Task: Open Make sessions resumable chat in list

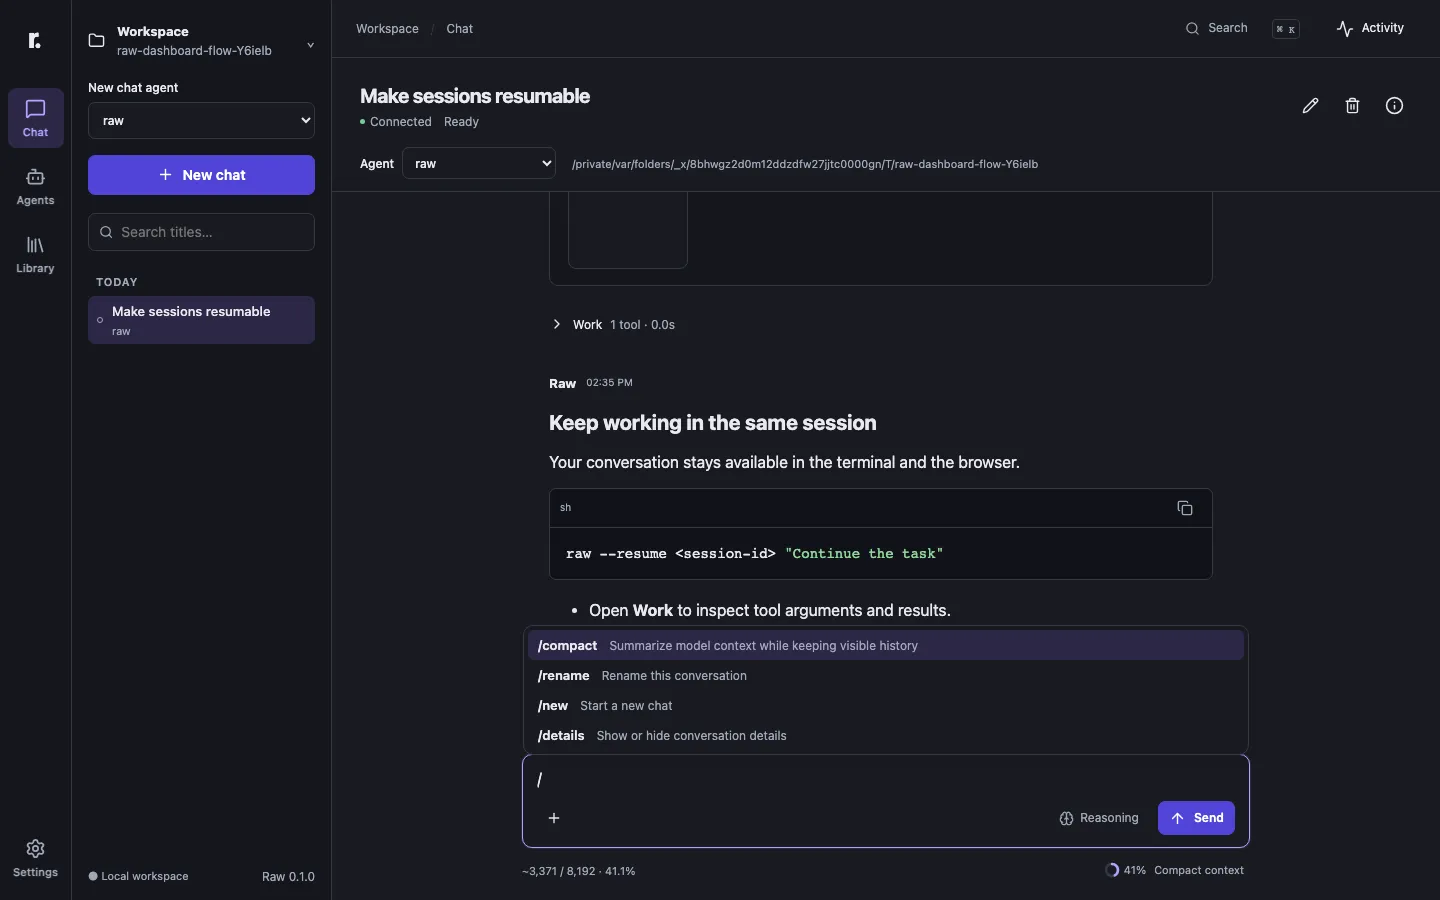Action: tap(201, 320)
